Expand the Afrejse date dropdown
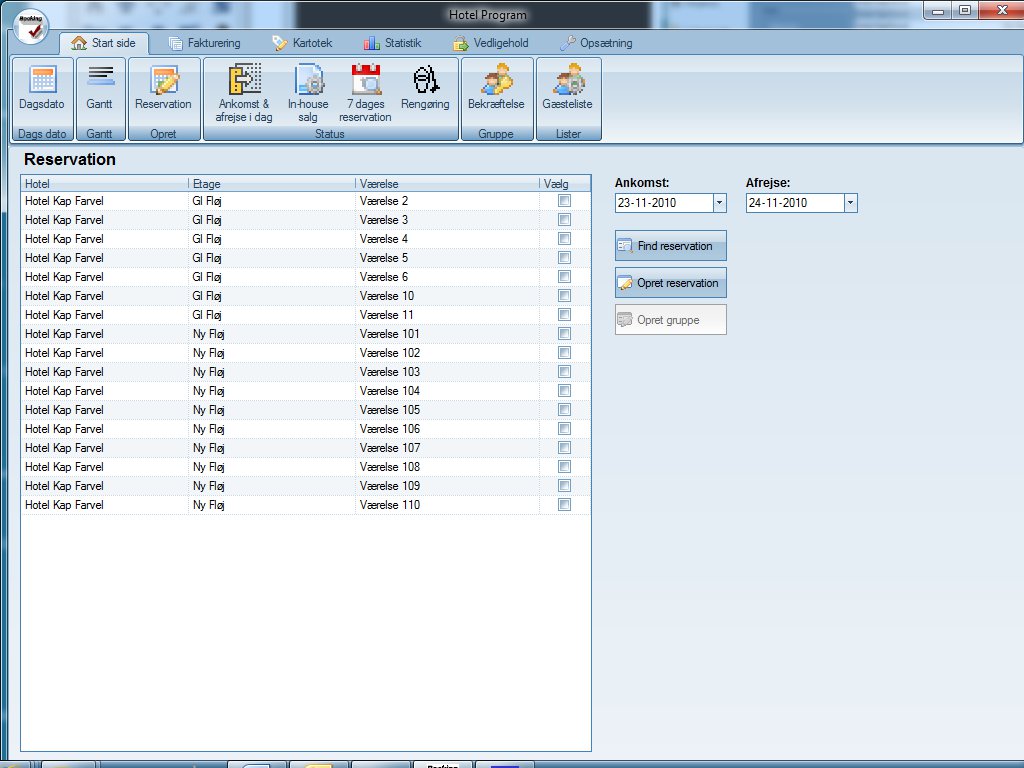 (850, 203)
